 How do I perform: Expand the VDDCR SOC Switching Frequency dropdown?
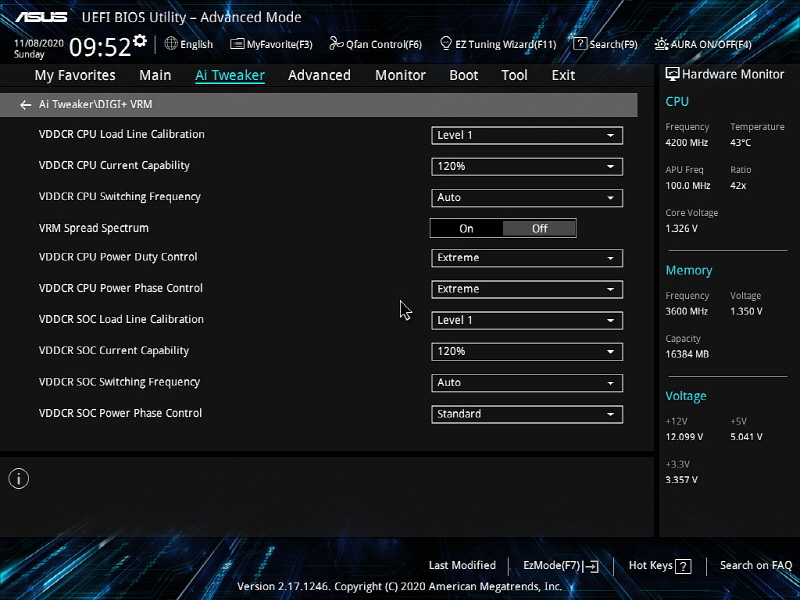tap(527, 383)
